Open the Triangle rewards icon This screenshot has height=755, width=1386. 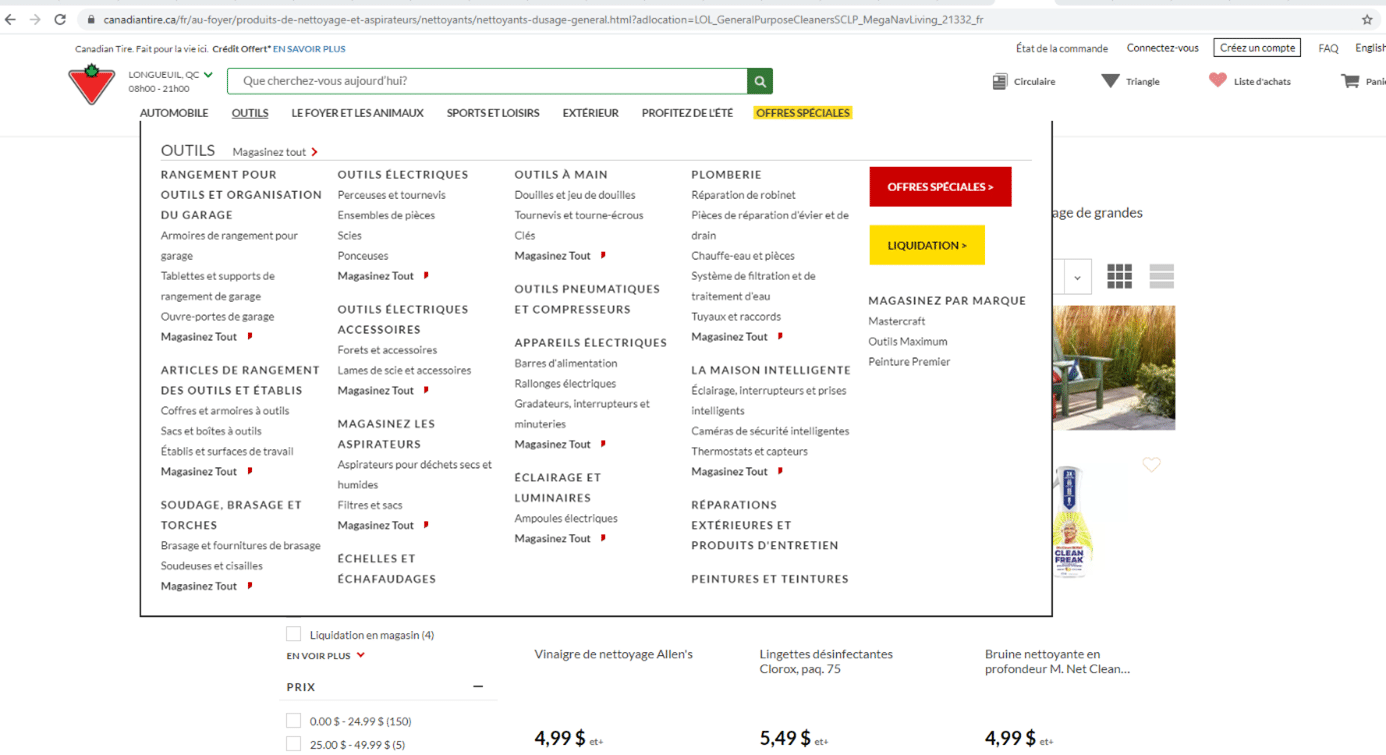click(x=1110, y=81)
